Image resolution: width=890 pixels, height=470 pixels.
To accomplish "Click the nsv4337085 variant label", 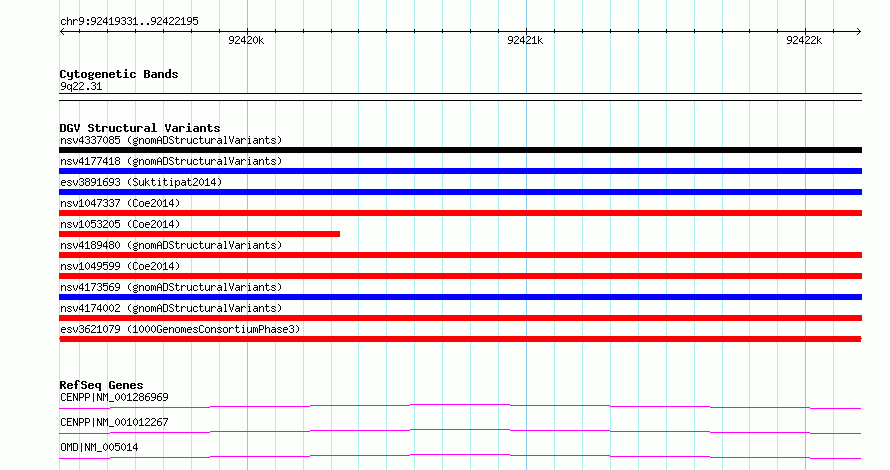I will click(171, 140).
